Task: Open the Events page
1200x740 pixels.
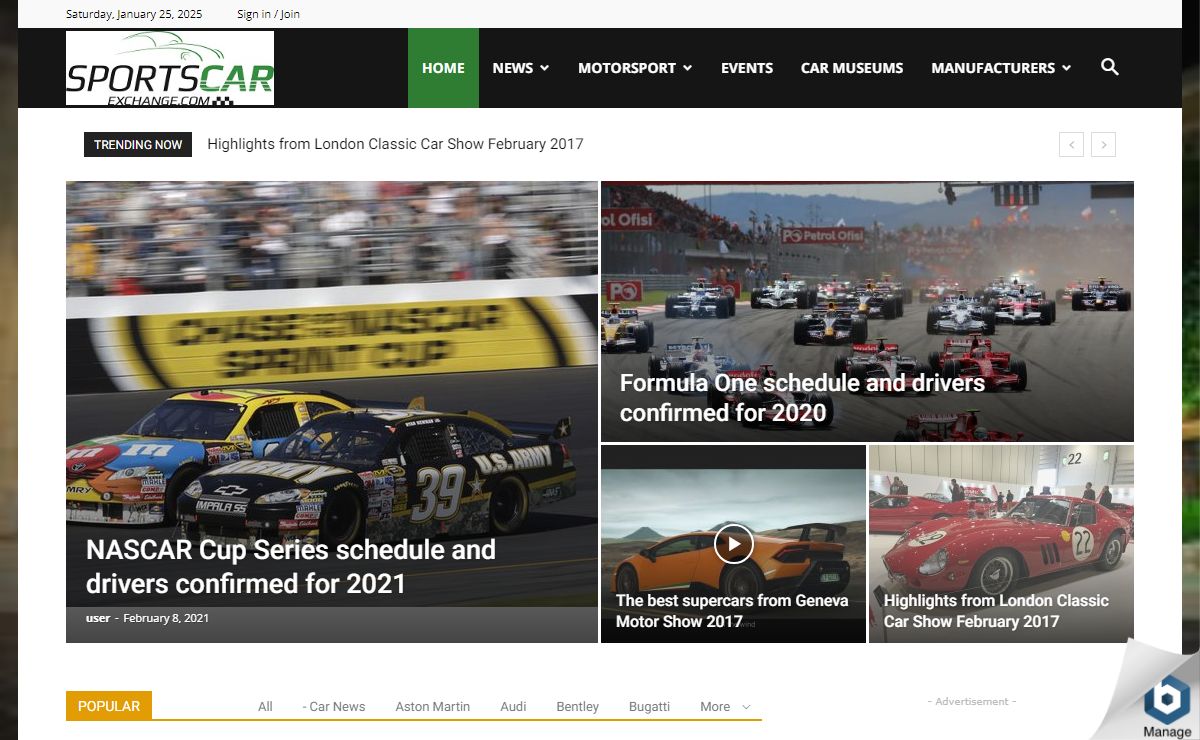Action: click(747, 68)
